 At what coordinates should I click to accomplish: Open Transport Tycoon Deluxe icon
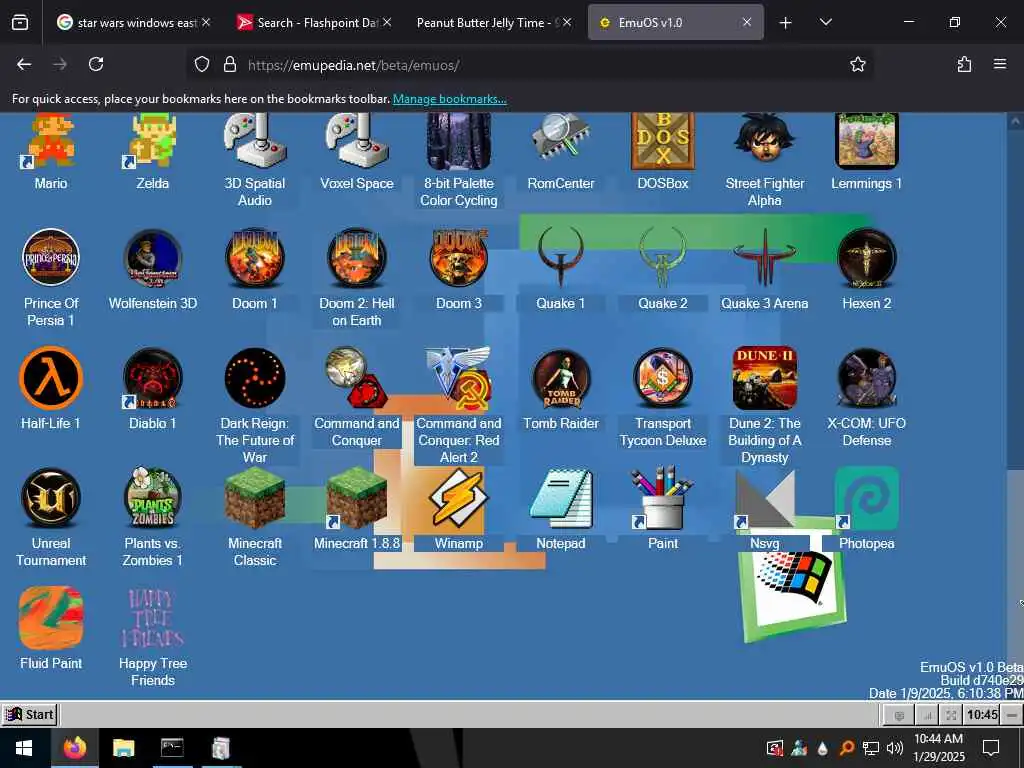click(663, 378)
